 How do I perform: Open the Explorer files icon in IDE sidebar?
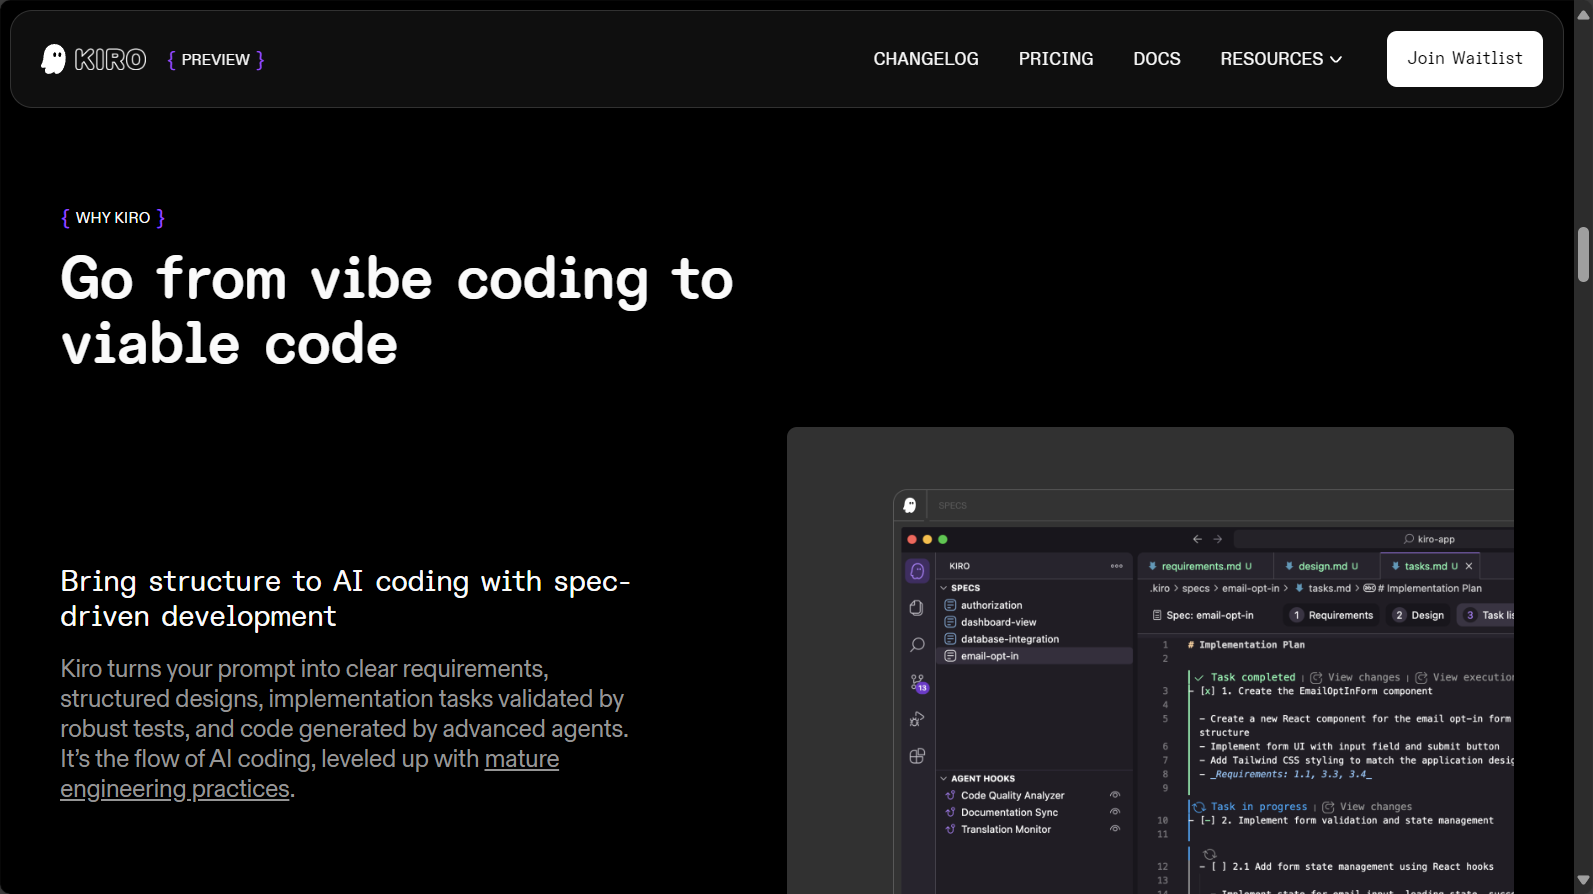tap(917, 608)
